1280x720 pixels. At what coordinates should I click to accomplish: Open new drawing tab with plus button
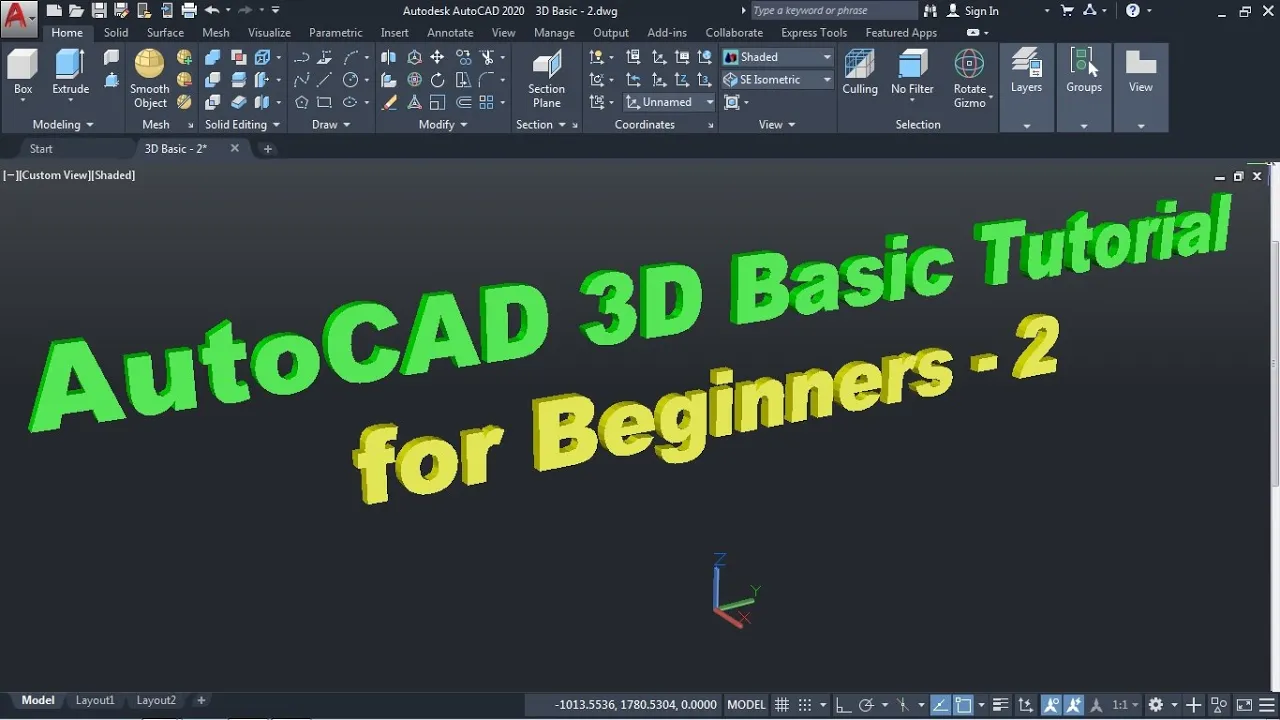(267, 148)
